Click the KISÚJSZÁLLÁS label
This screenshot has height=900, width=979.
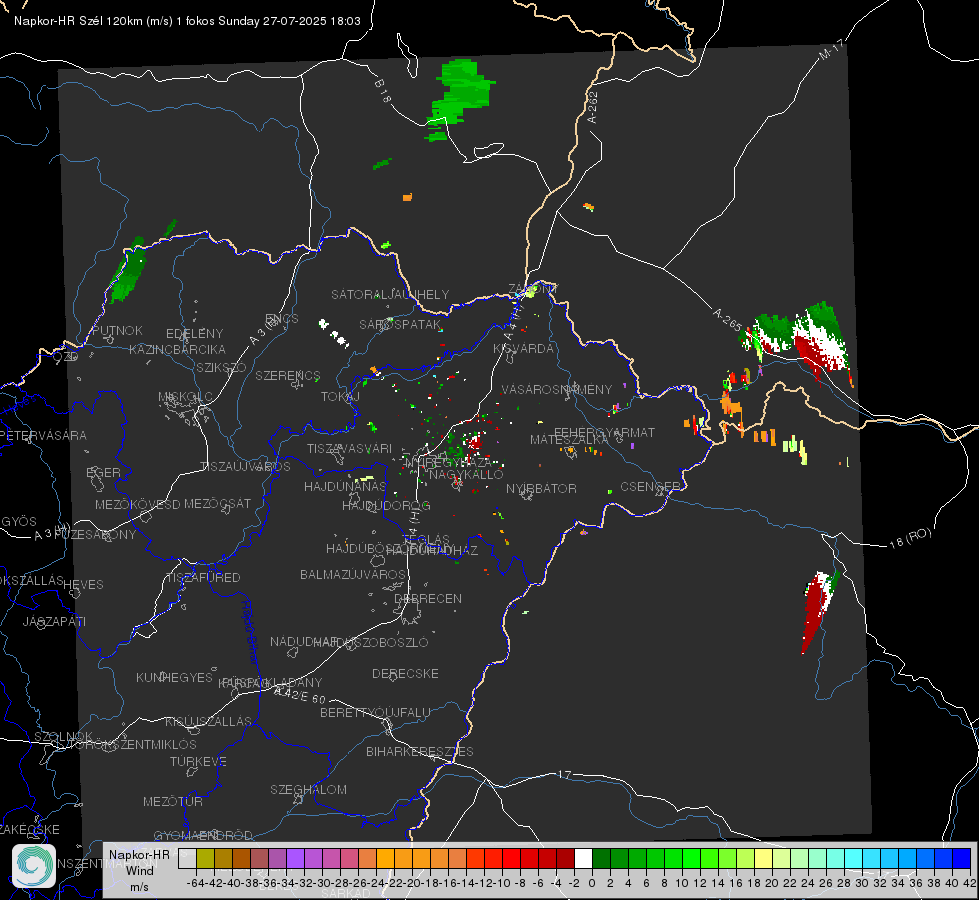[209, 721]
